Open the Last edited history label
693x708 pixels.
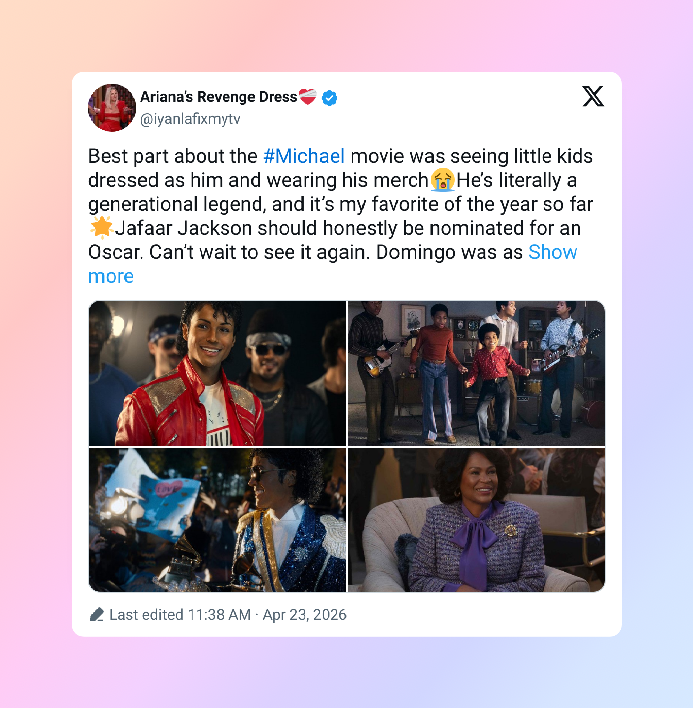[x=146, y=615]
